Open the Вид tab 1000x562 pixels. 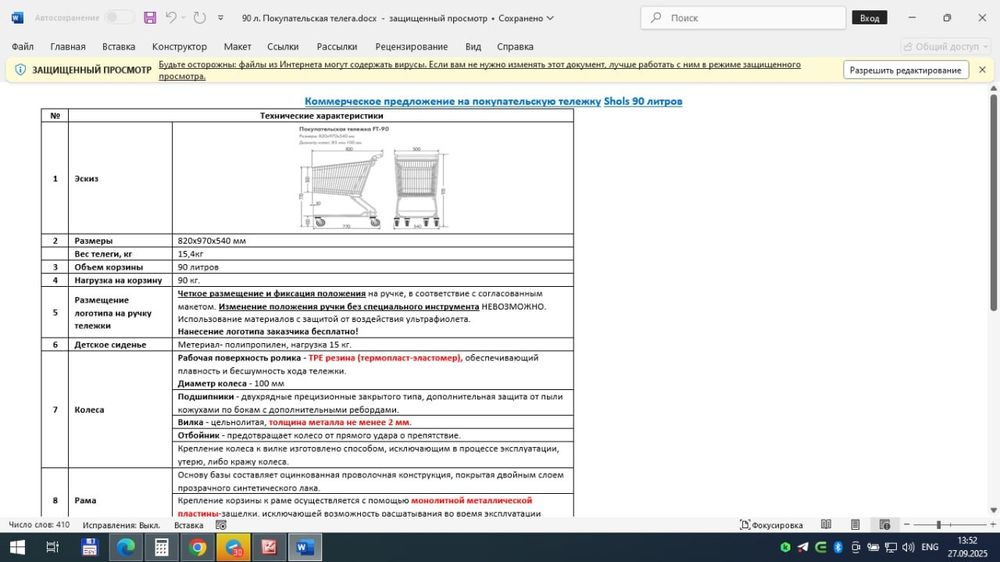[x=473, y=47]
